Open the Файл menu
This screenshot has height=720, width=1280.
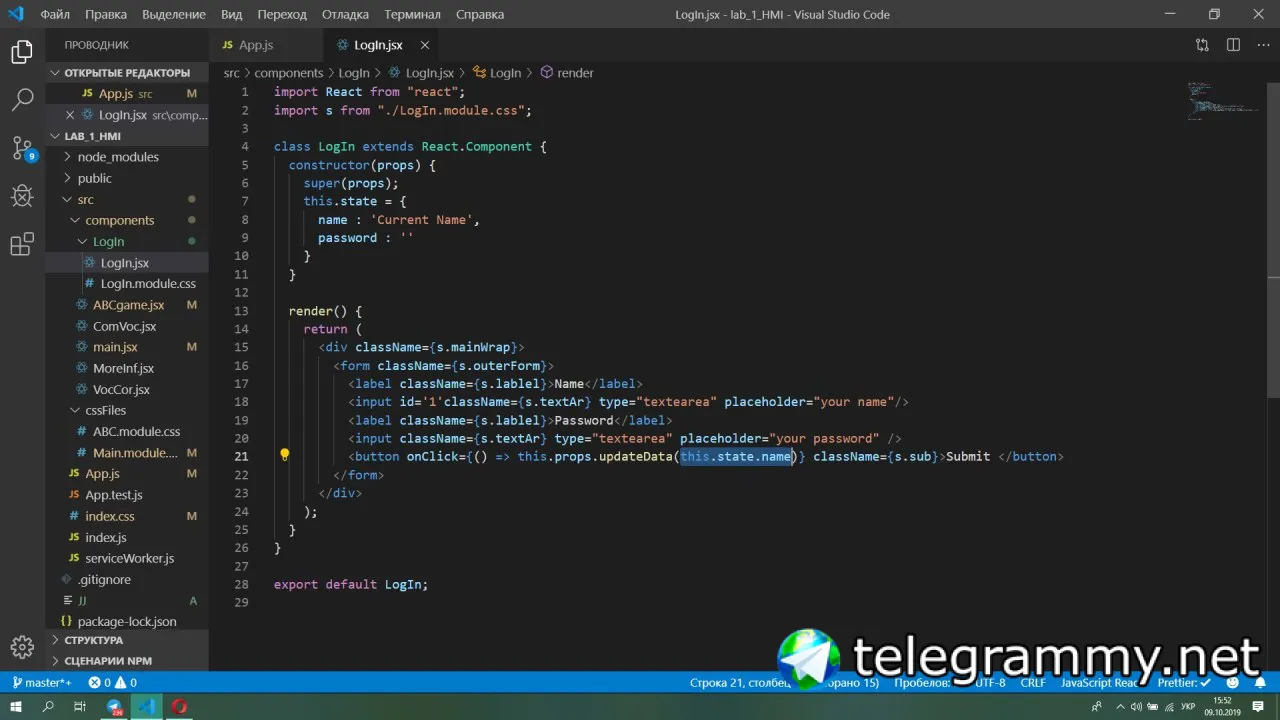coord(55,15)
